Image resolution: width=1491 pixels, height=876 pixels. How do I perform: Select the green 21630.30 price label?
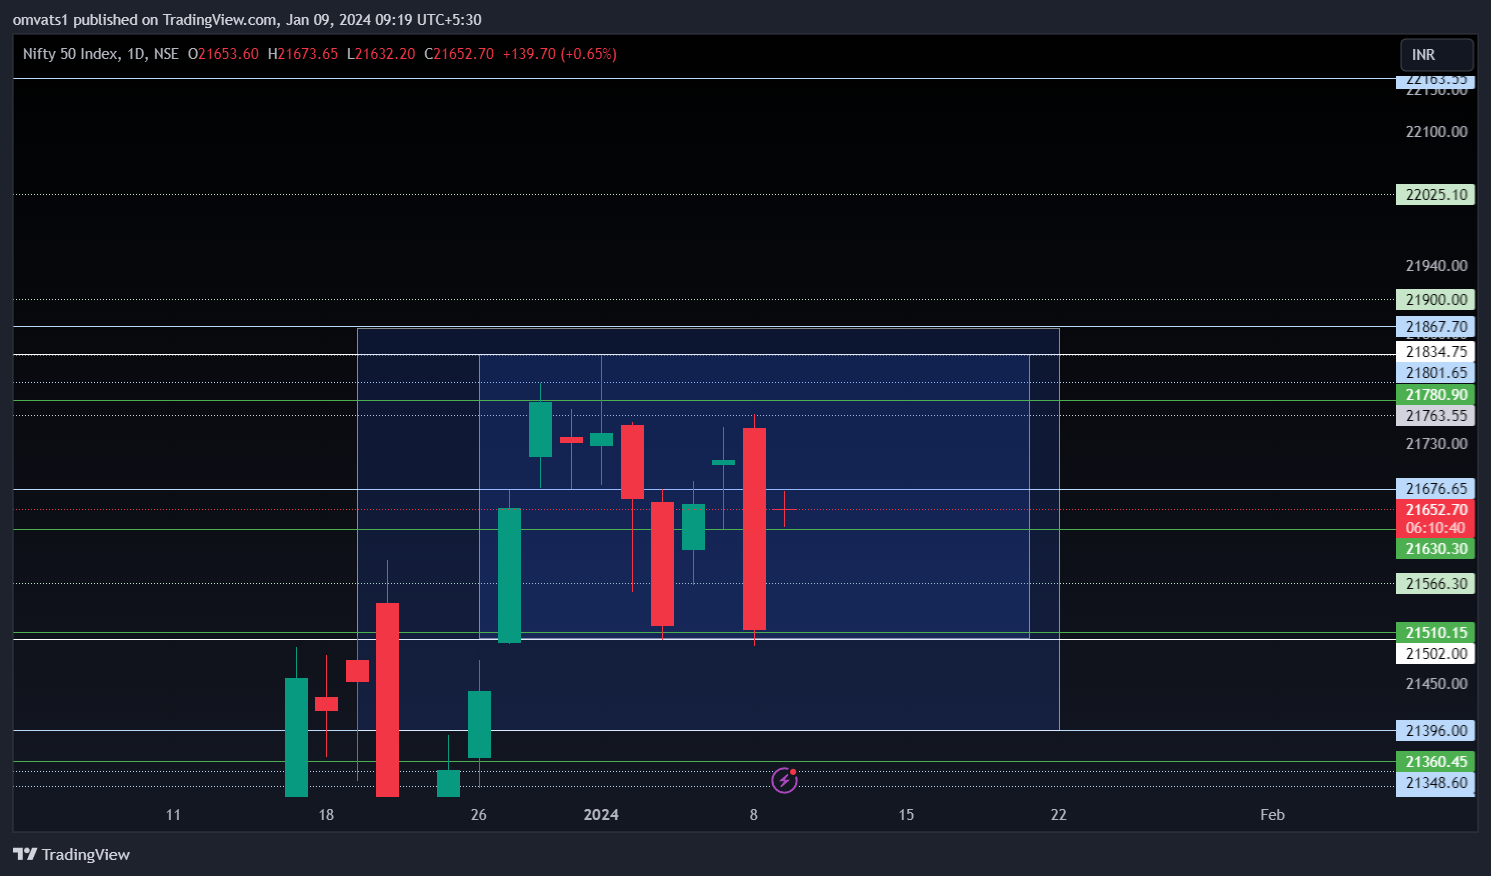pos(1435,549)
